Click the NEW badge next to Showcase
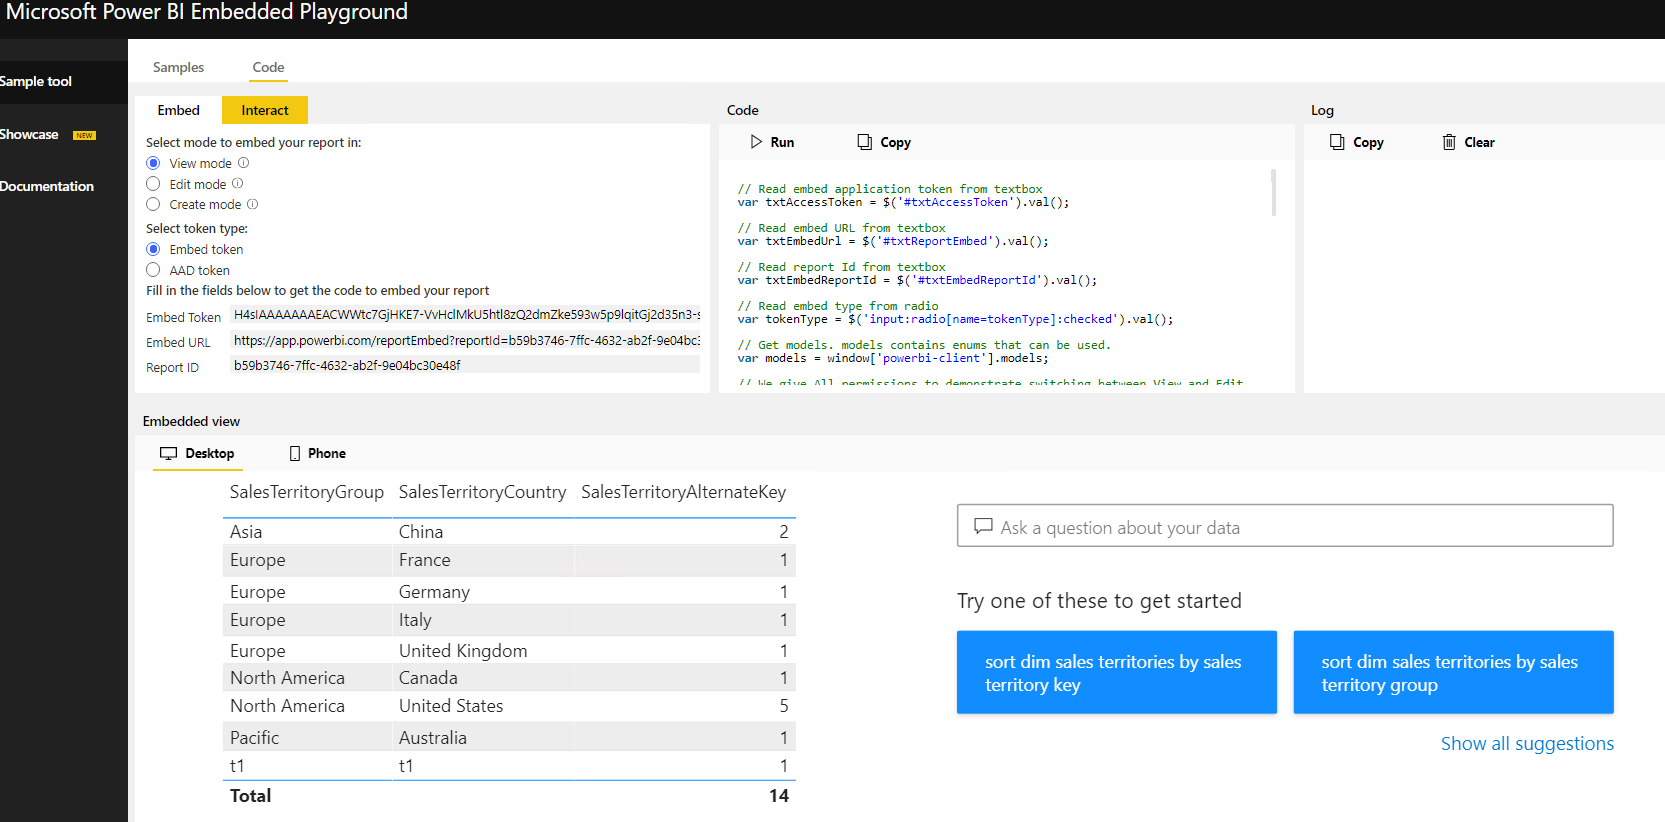The image size is (1665, 822). coord(85,135)
